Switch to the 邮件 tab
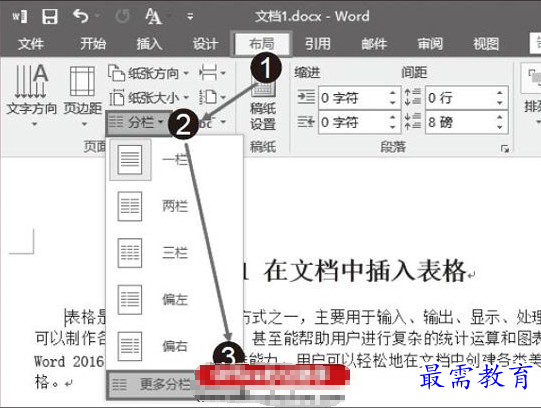The image size is (541, 408). 374,44
